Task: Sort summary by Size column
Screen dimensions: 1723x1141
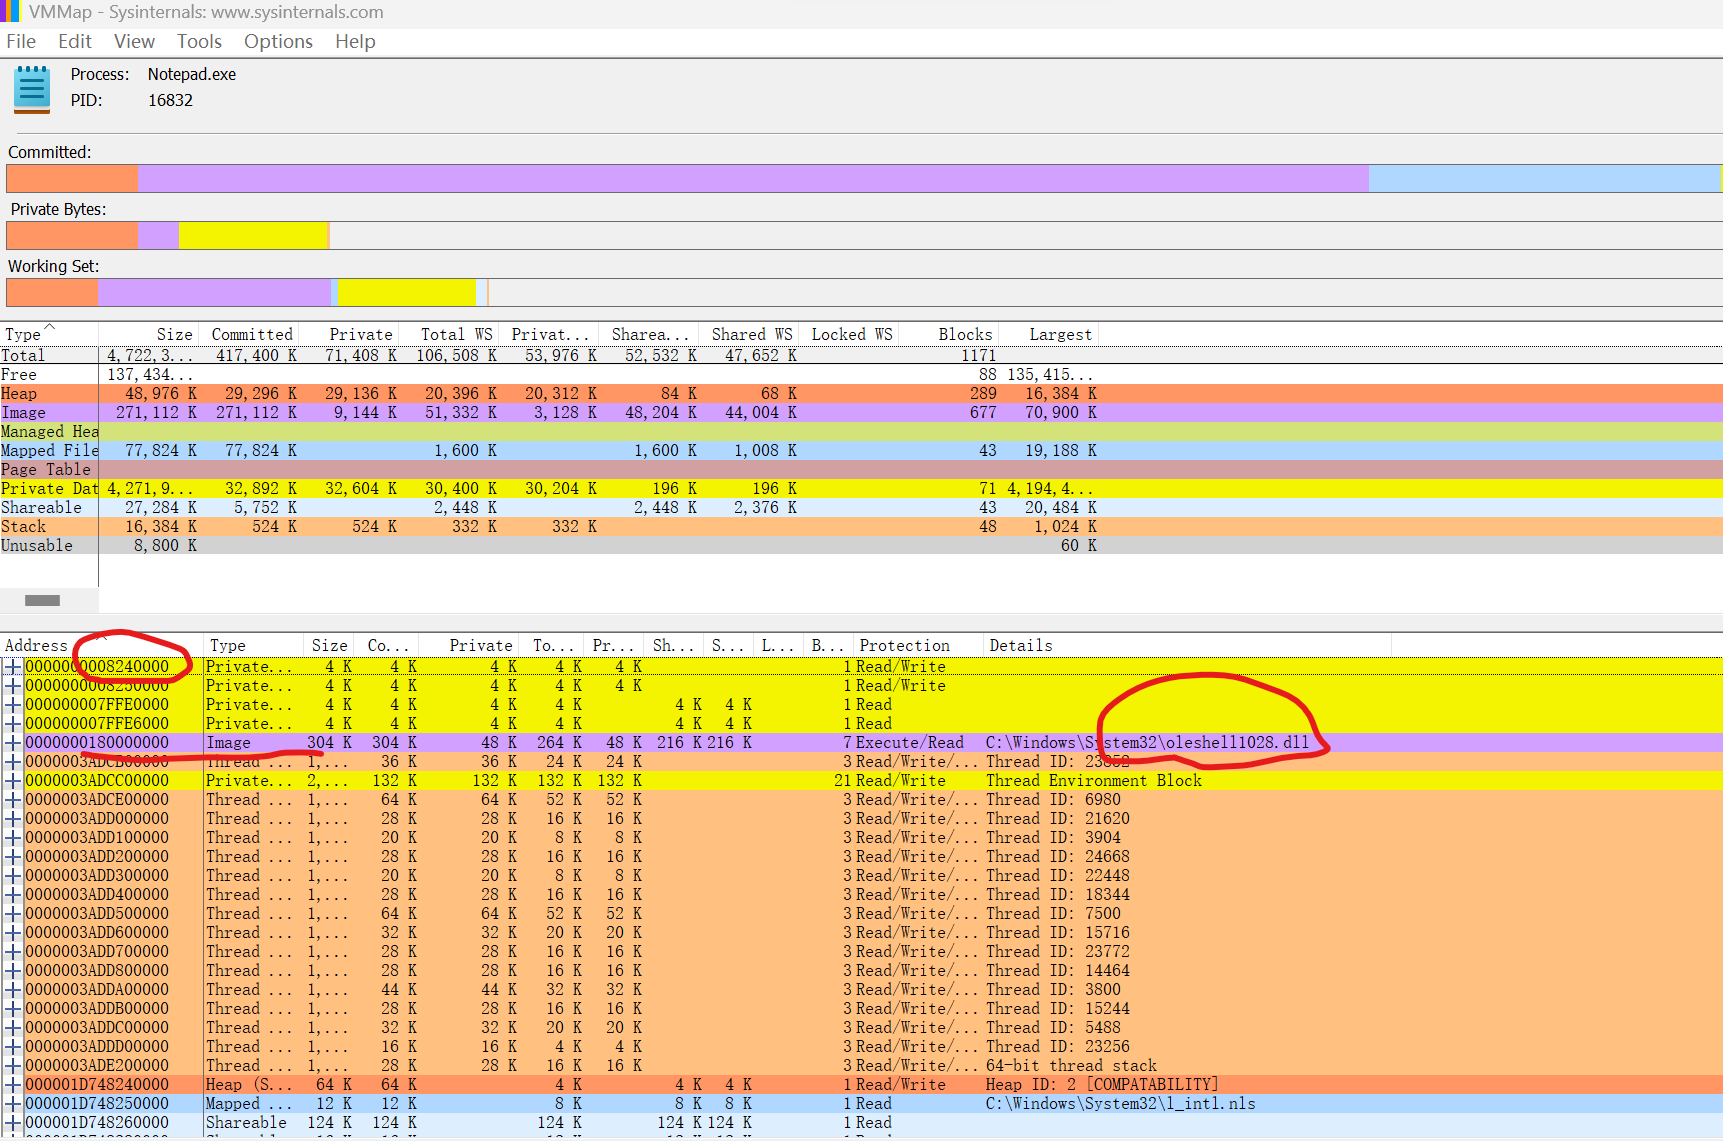Action: pyautogui.click(x=149, y=334)
